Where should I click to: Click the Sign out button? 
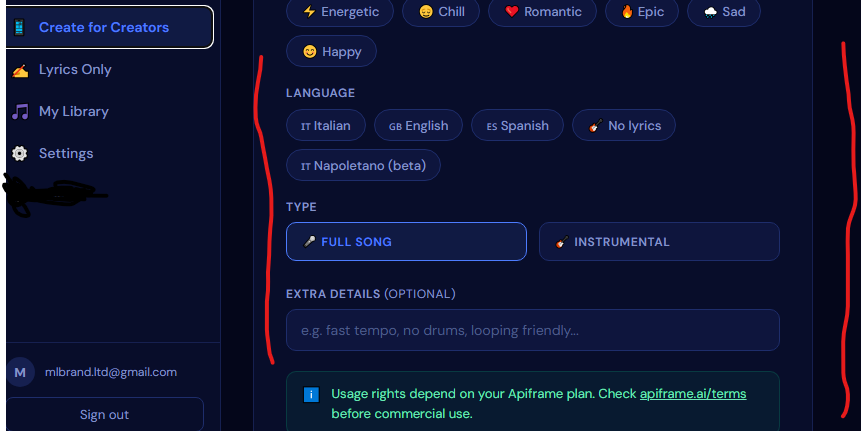pos(104,415)
